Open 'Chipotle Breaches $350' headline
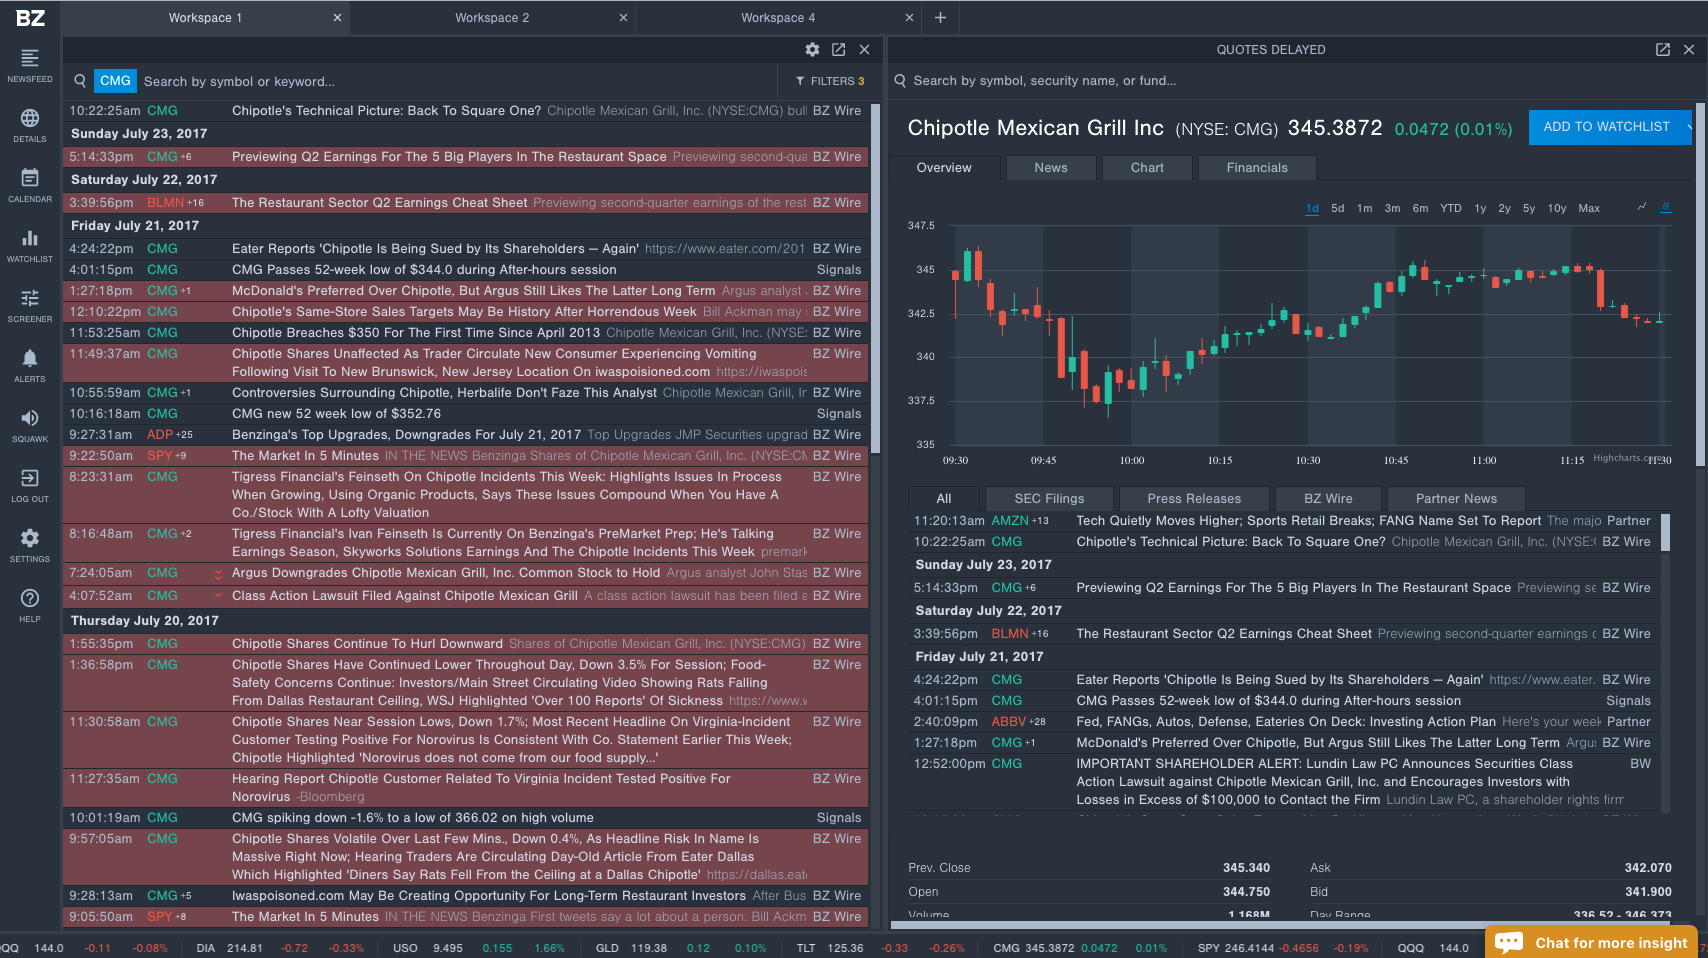The width and height of the screenshot is (1708, 958). (x=416, y=333)
